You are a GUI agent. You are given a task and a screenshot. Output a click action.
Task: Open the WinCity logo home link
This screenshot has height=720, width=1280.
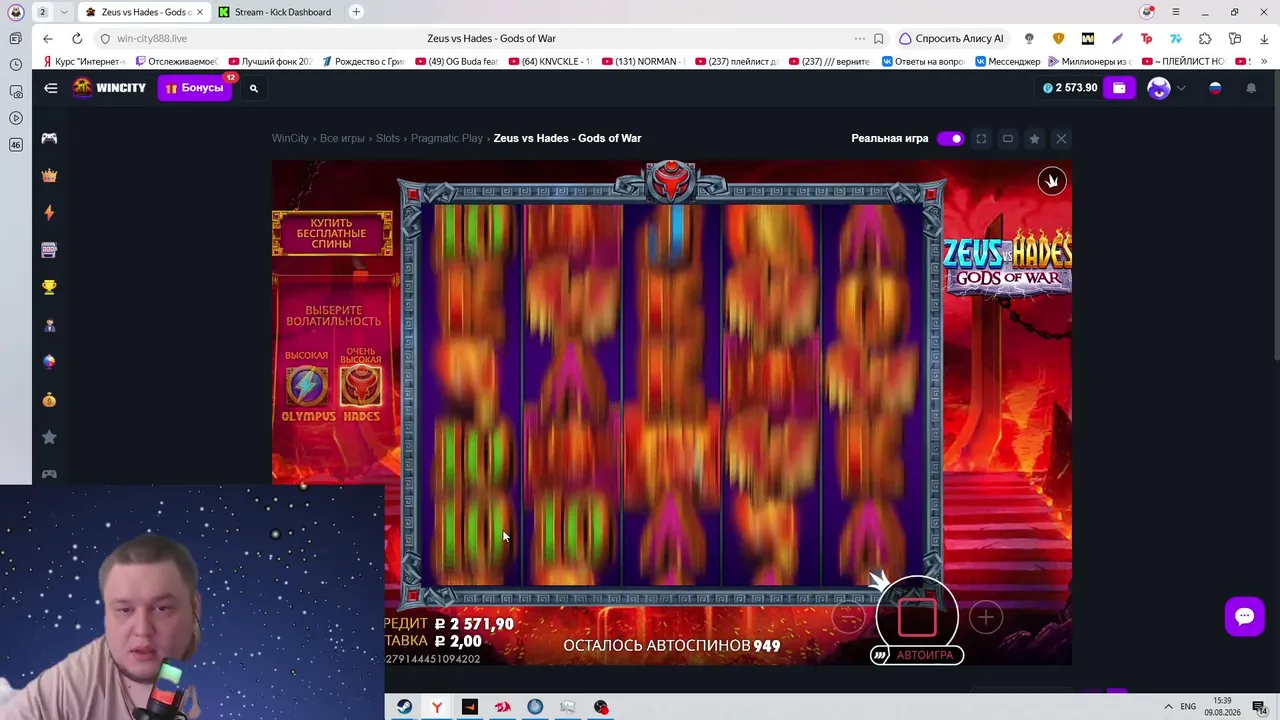pos(109,88)
